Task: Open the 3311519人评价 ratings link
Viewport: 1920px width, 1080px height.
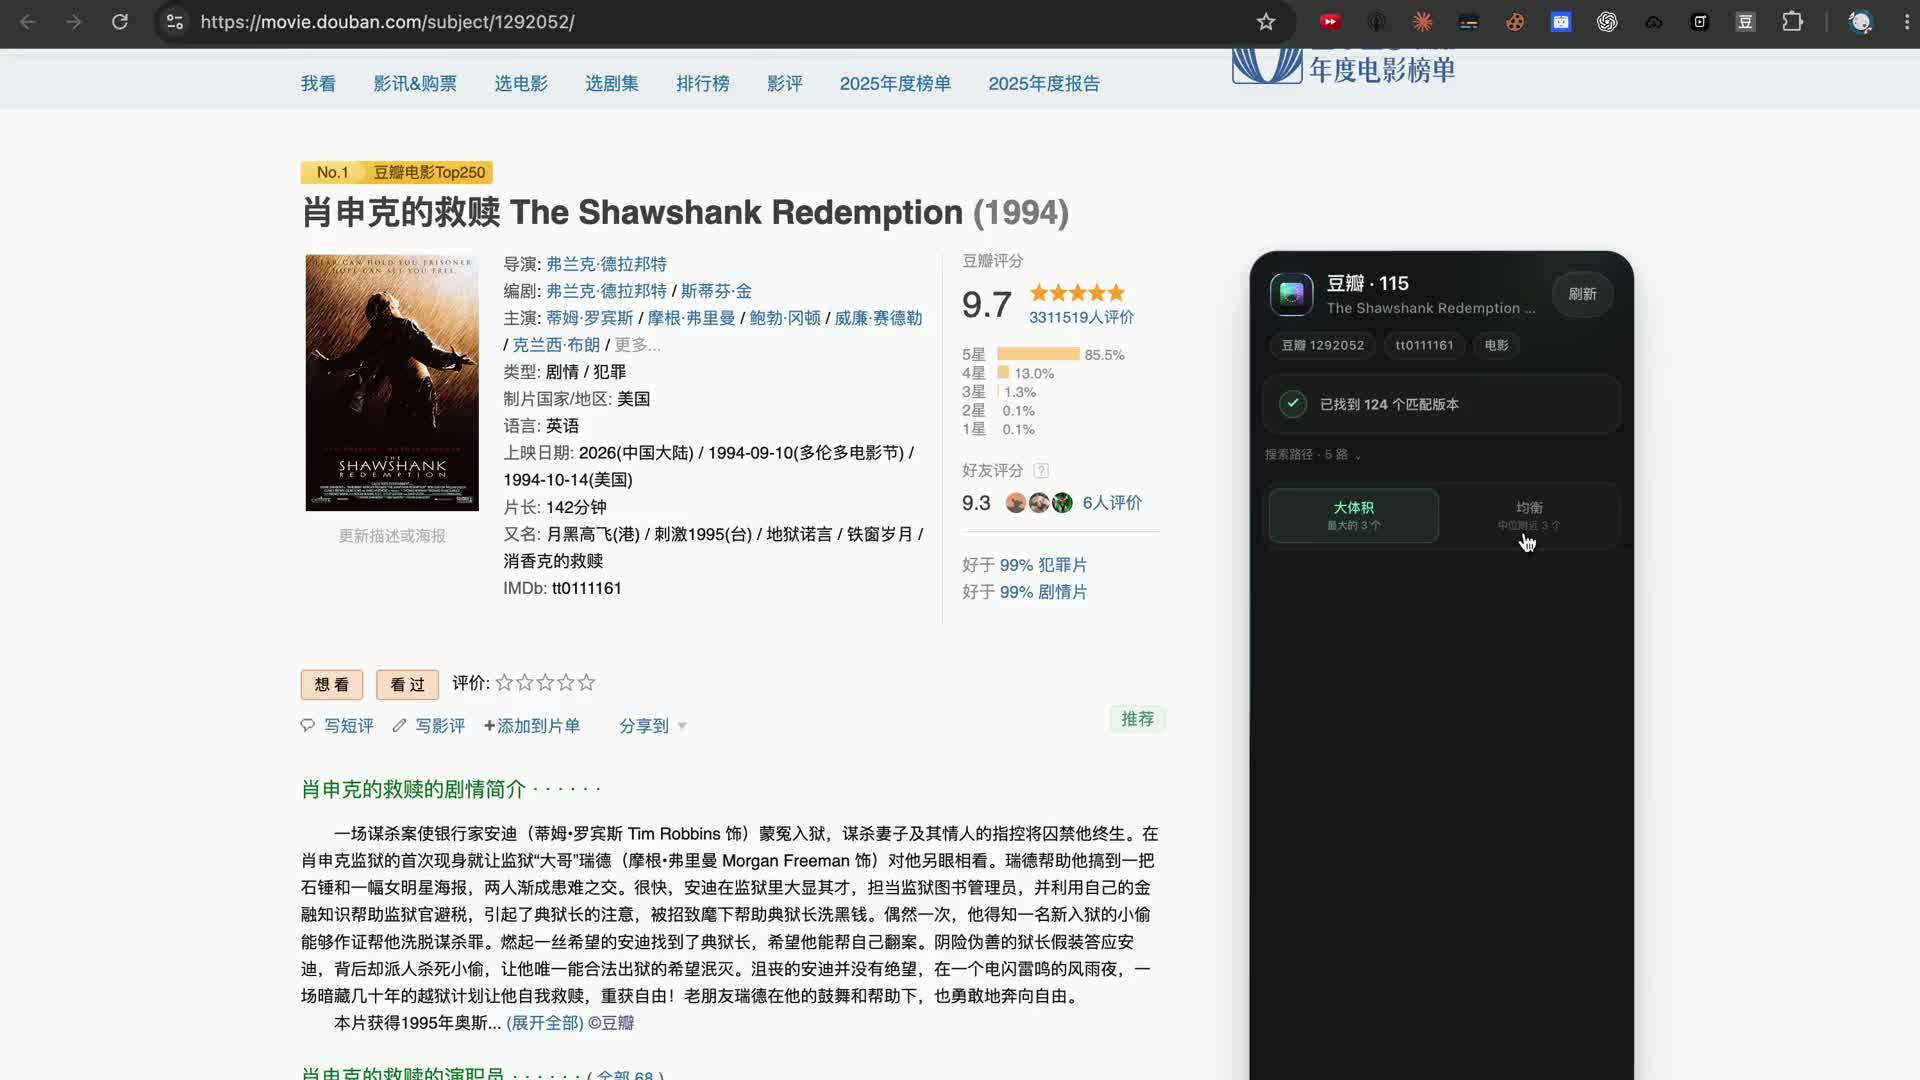Action: (x=1081, y=317)
